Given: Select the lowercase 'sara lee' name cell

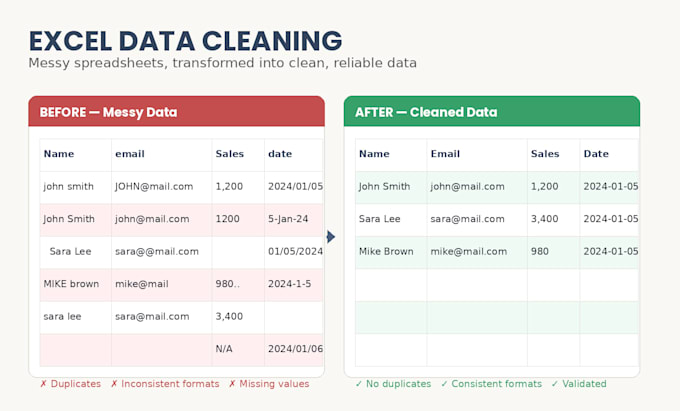Looking at the screenshot, I should point(62,316).
